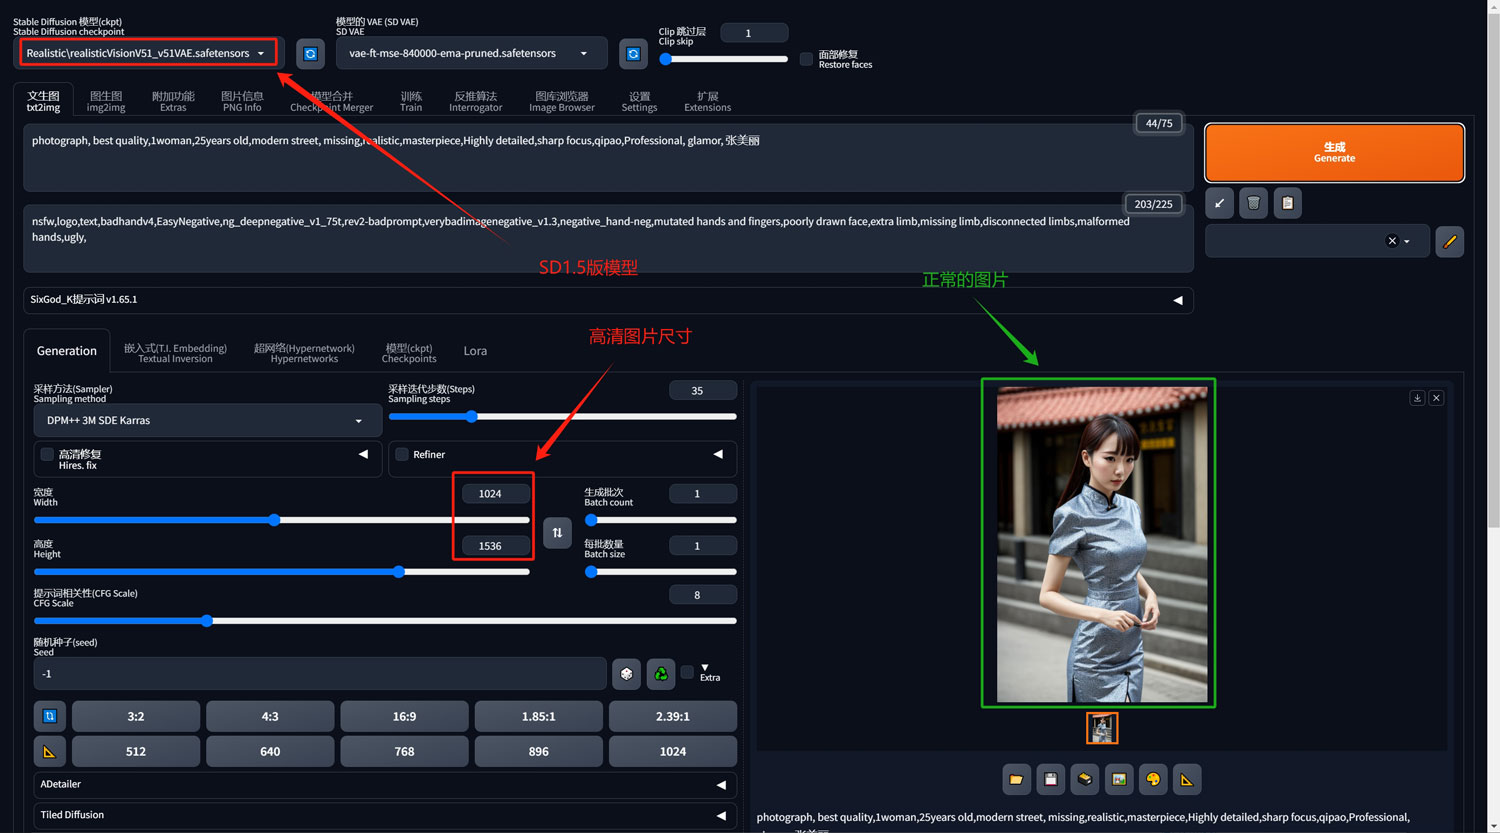Click the clipboard paste-styles icon

pyautogui.click(x=1287, y=203)
